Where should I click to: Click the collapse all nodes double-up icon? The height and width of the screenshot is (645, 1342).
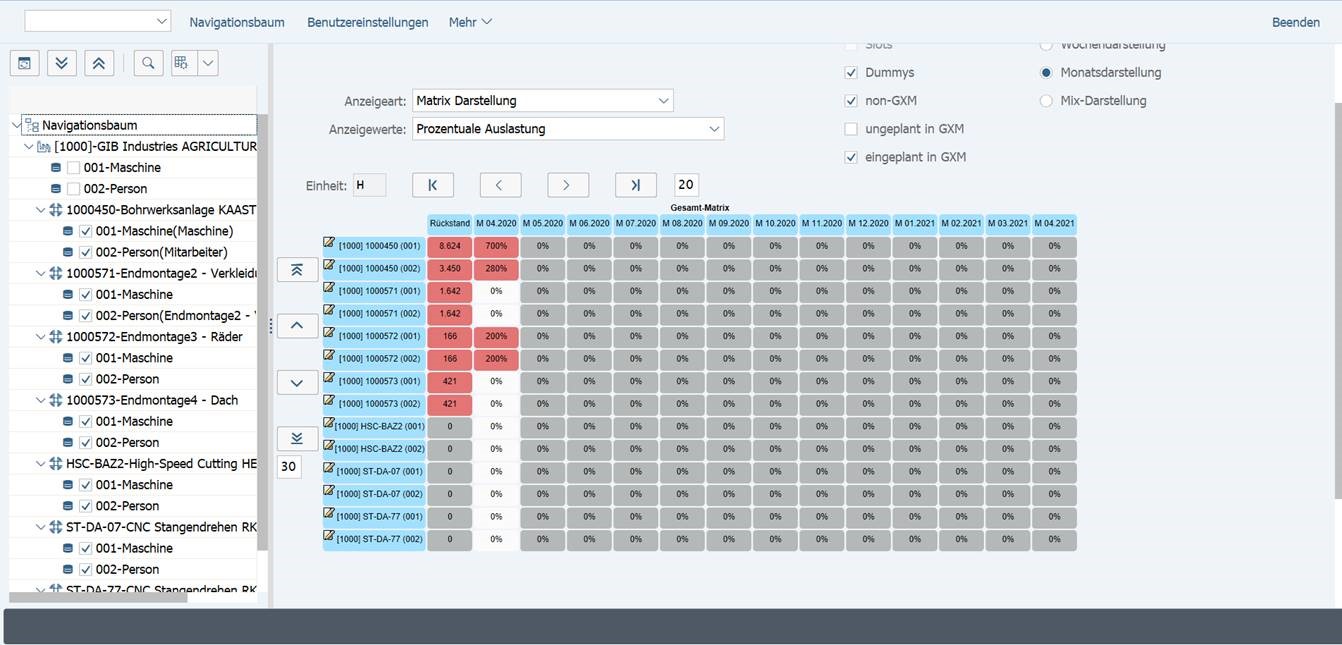(98, 63)
